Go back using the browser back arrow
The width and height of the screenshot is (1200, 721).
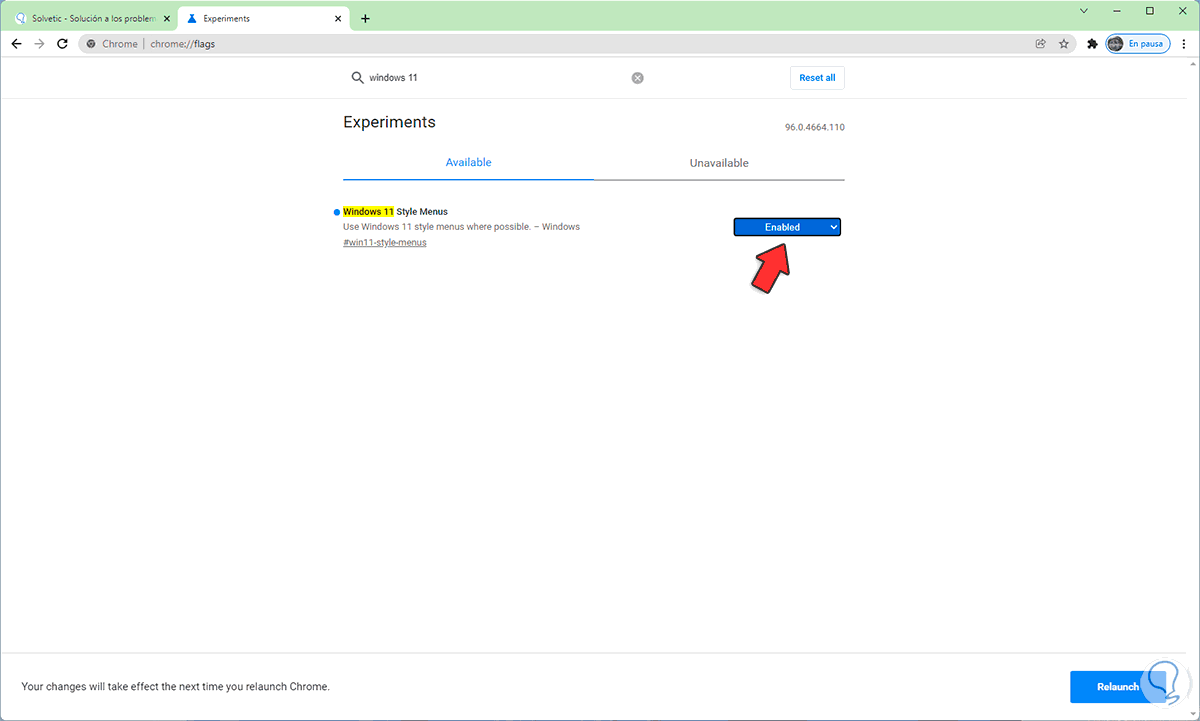point(16,44)
